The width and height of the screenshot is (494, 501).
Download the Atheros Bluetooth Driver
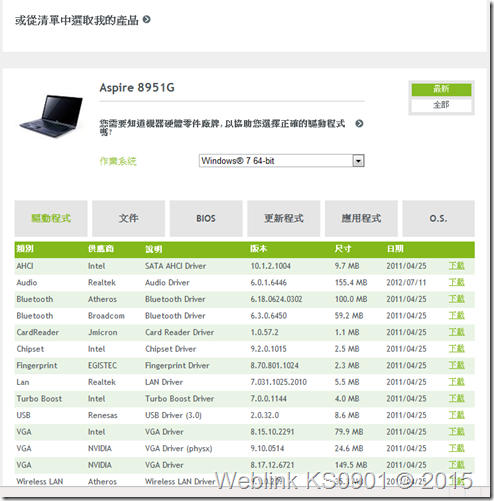(456, 299)
